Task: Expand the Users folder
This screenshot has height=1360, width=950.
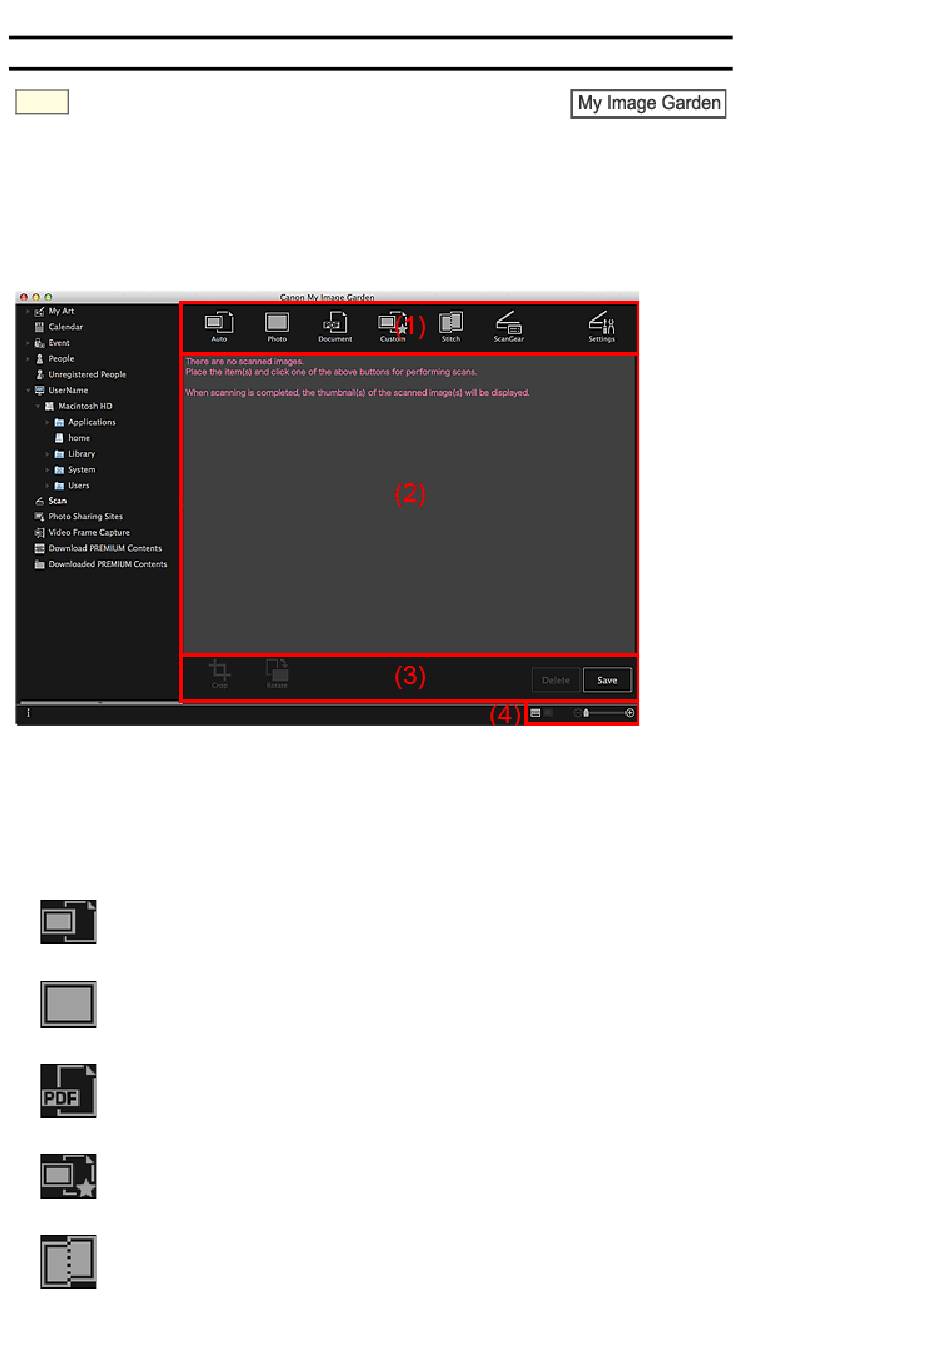Action: click(x=48, y=486)
